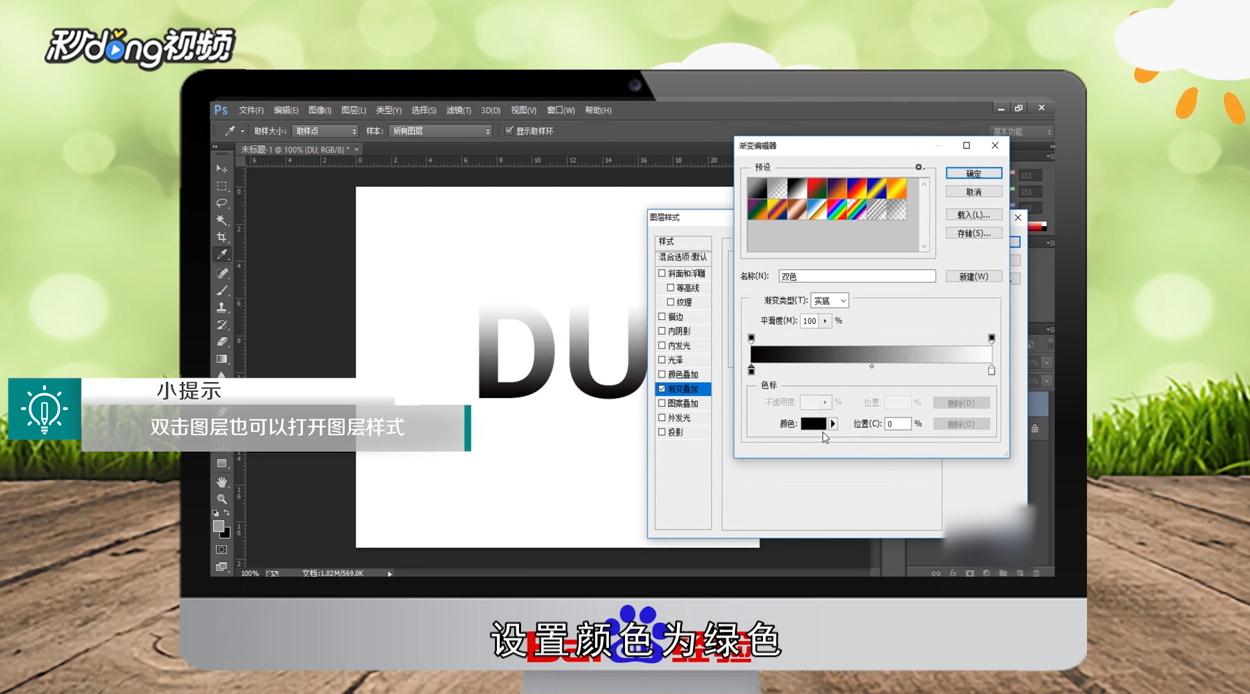Screen dimensions: 1250x694
Task: Open 滤镜(T) menu
Action: pos(459,110)
